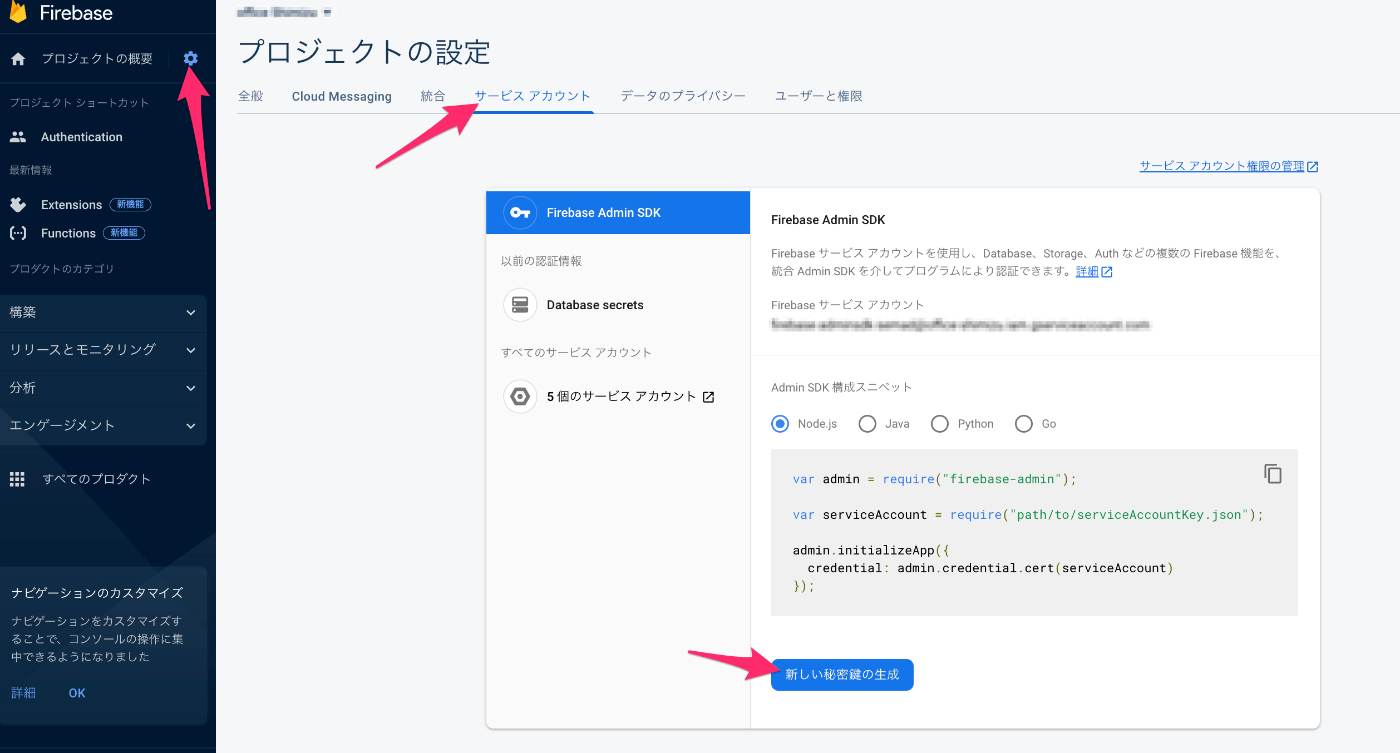Open the project selector dropdown at top
The height and width of the screenshot is (753, 1400).
click(285, 13)
